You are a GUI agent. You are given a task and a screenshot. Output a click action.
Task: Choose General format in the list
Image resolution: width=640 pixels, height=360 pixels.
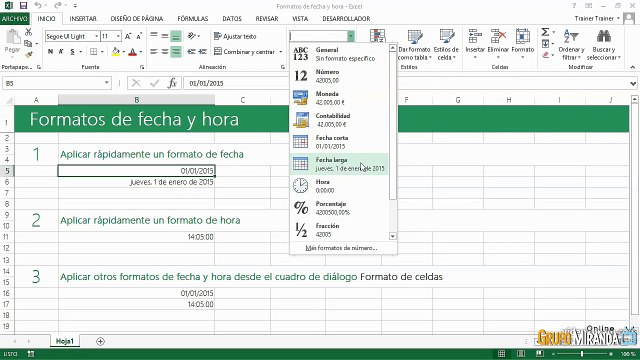339,54
